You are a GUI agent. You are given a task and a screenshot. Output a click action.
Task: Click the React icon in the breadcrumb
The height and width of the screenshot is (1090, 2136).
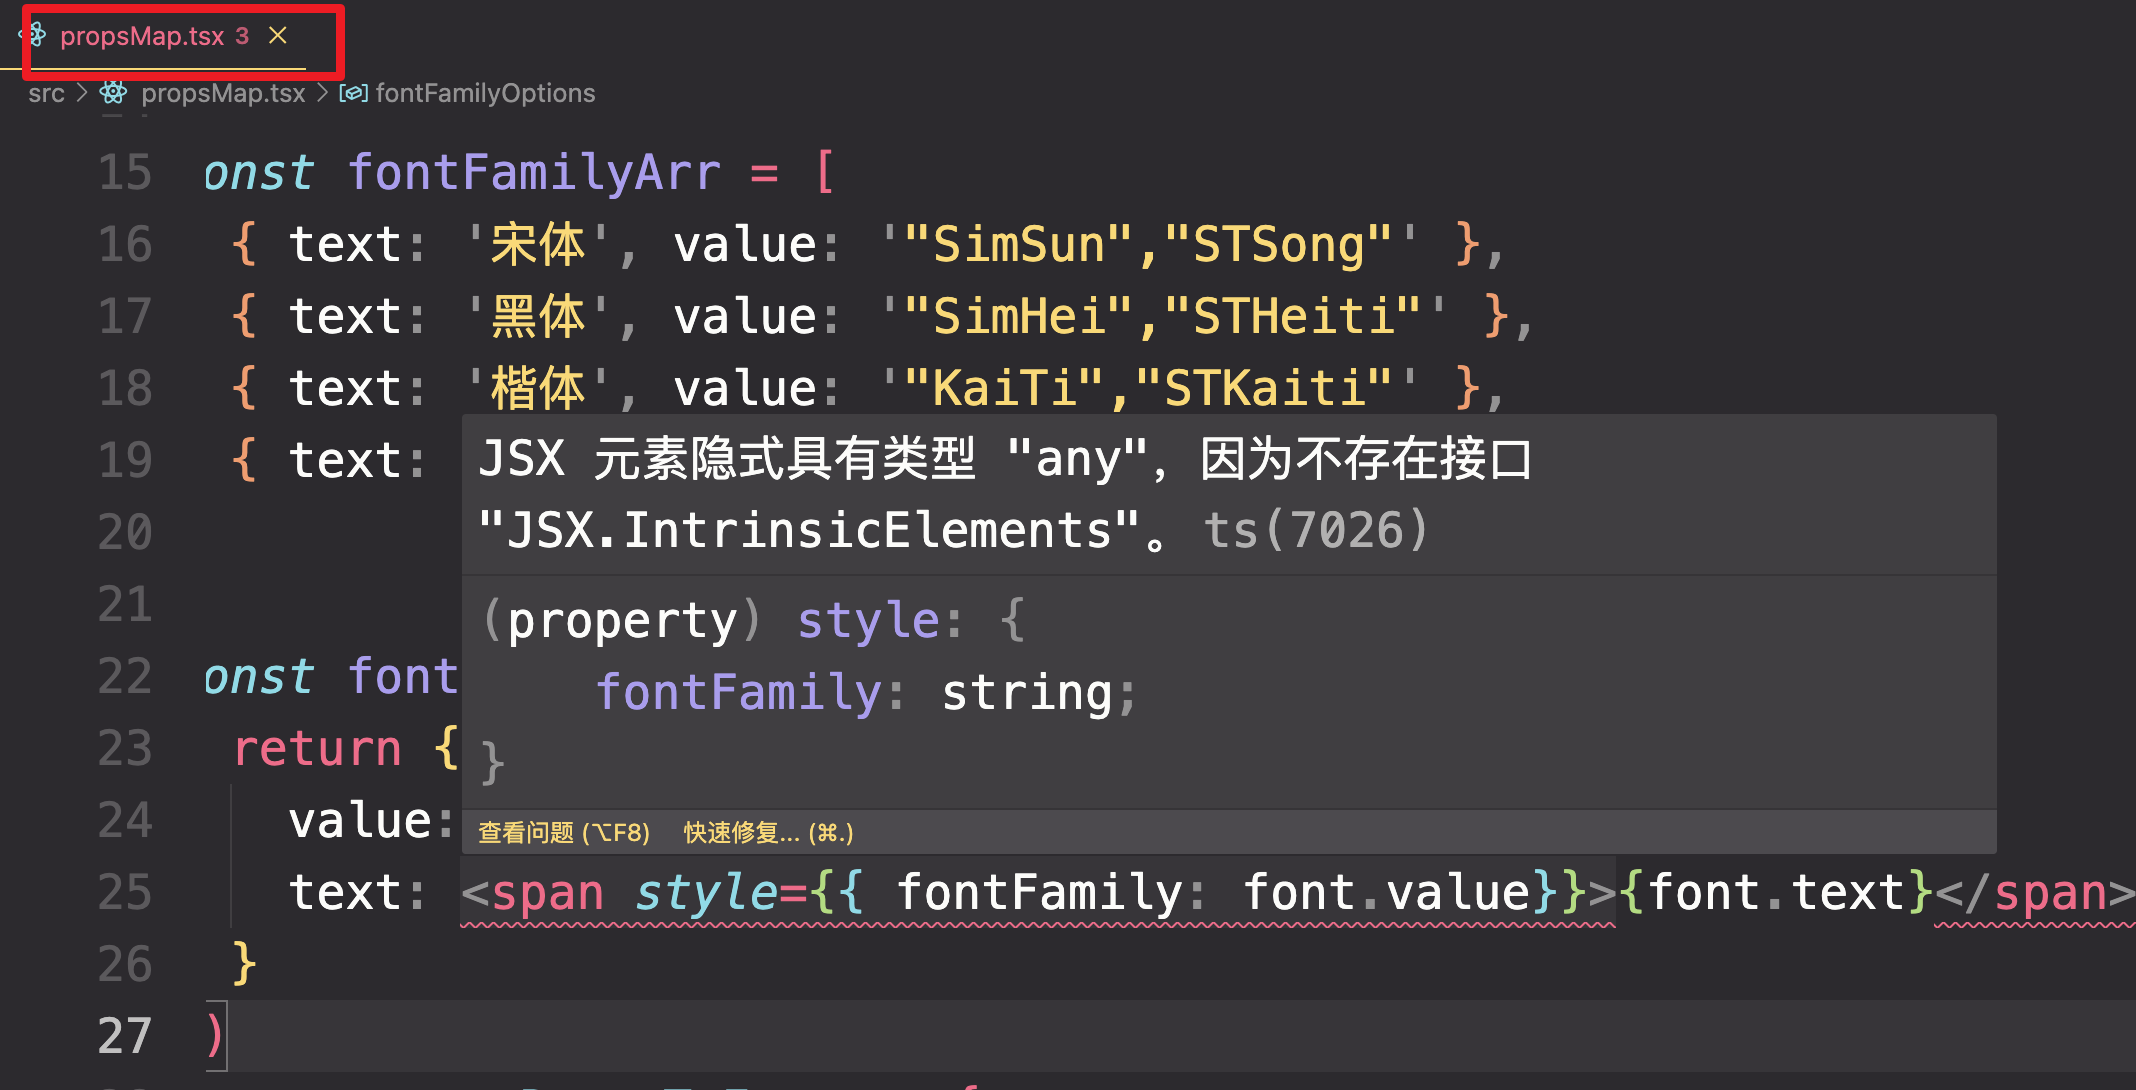coord(113,93)
